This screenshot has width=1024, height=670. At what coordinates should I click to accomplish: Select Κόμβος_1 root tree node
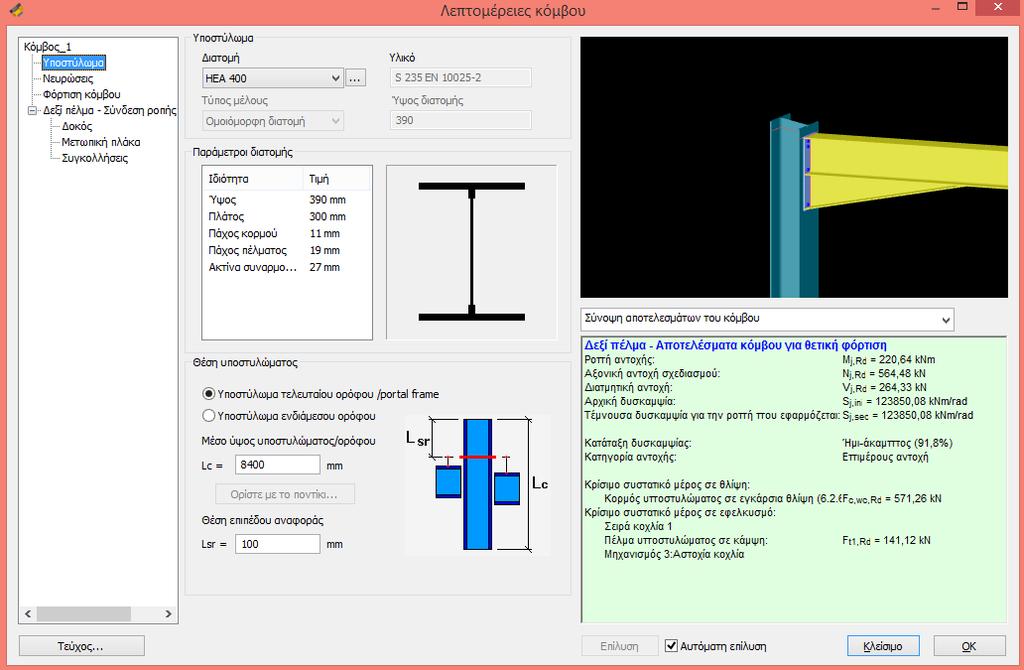47,46
